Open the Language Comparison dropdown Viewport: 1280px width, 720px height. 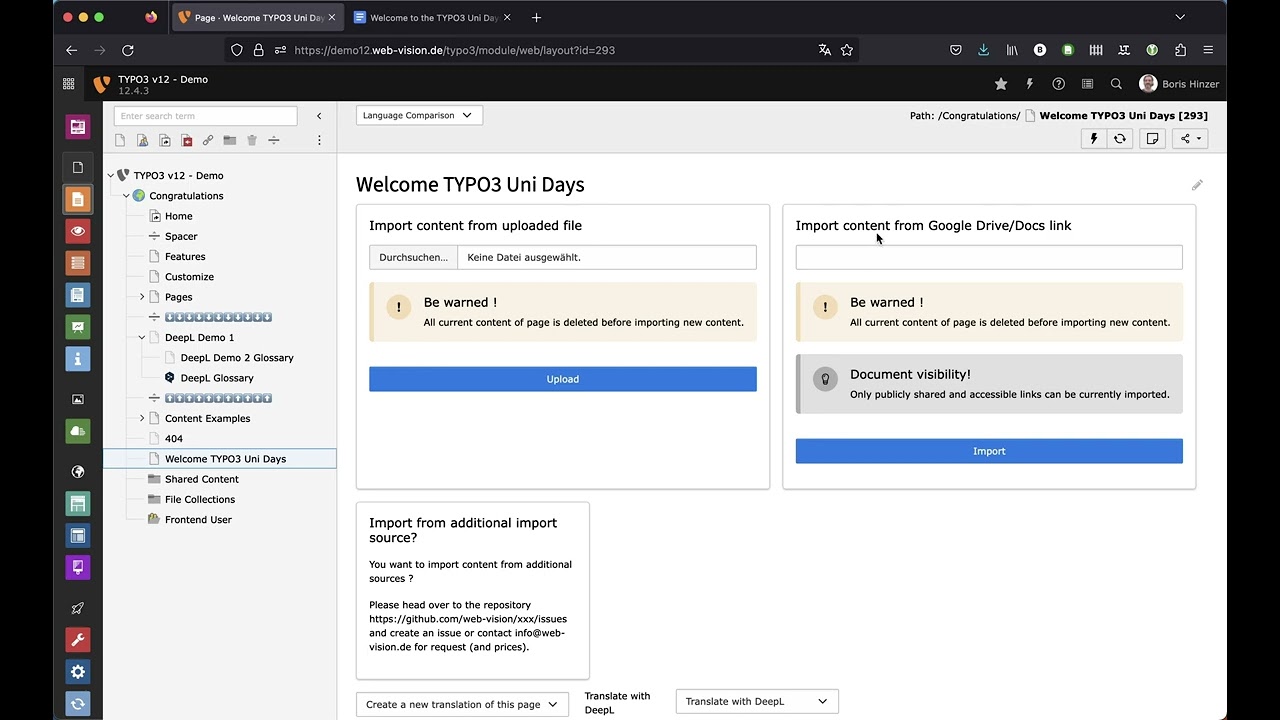(x=419, y=115)
